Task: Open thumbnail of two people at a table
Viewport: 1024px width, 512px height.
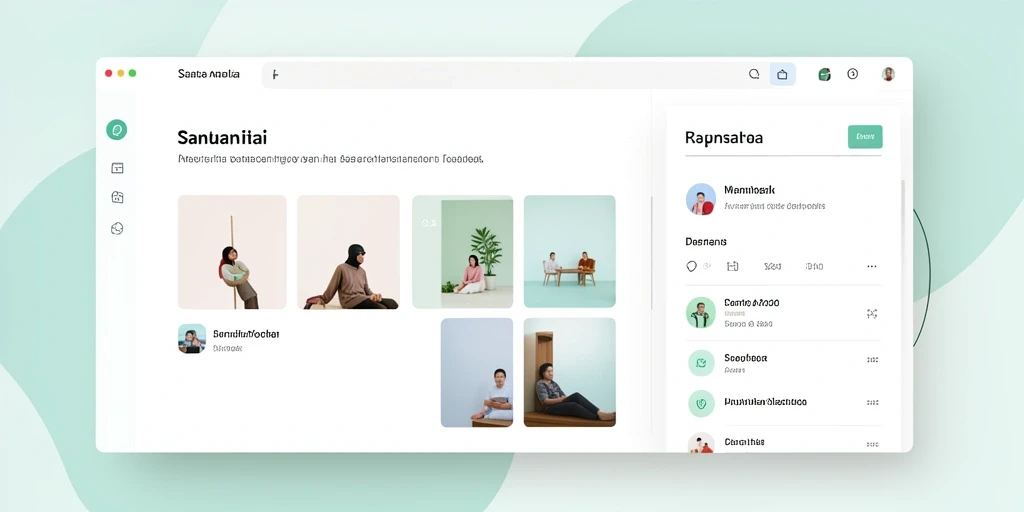Action: pyautogui.click(x=569, y=251)
